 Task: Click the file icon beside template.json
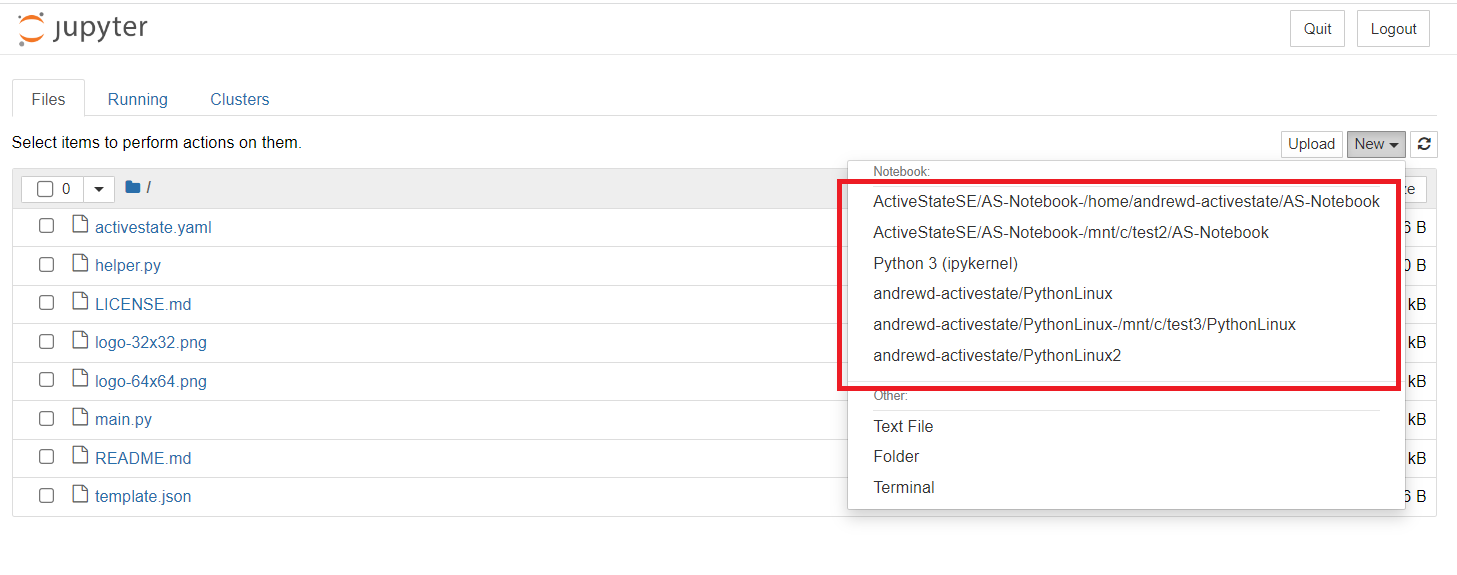click(80, 496)
